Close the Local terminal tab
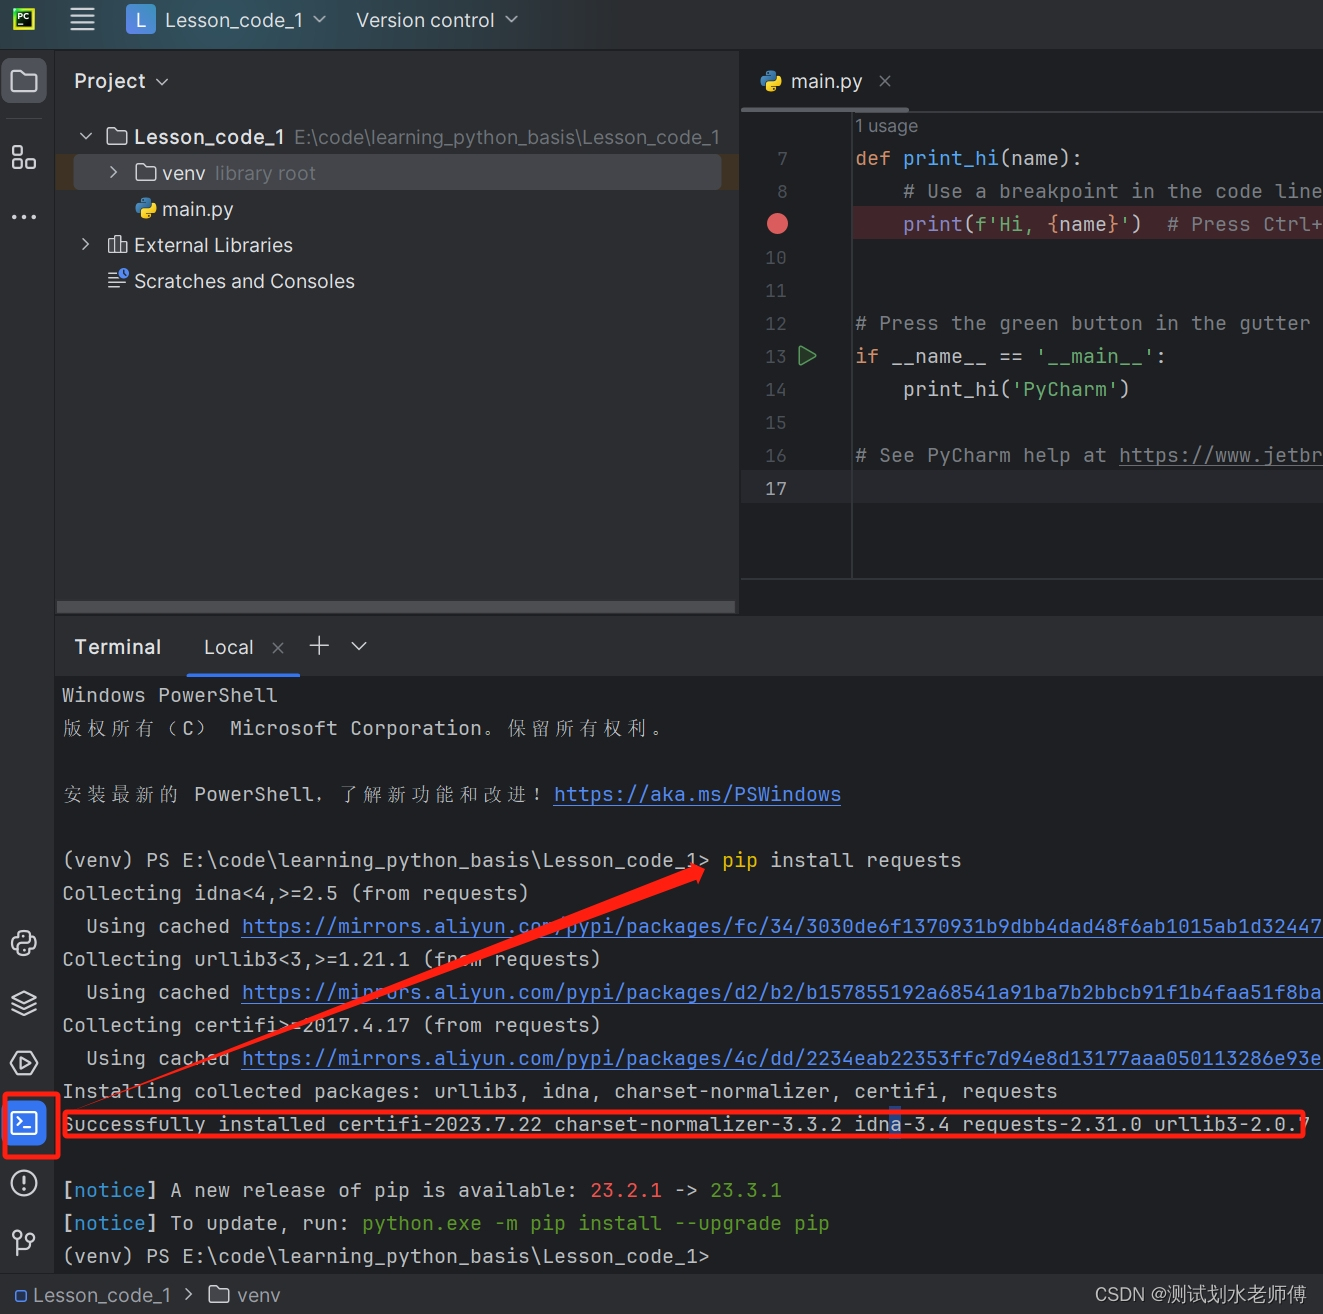This screenshot has height=1314, width=1323. pos(278,648)
